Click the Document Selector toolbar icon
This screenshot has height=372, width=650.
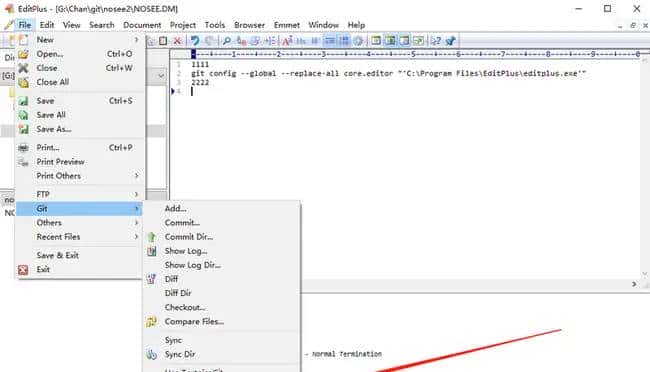419,41
